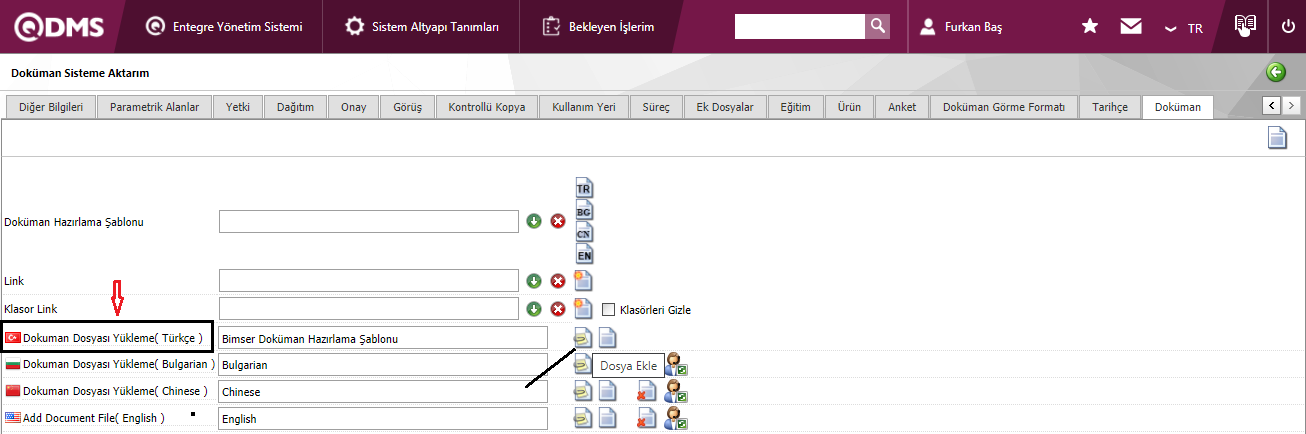The height and width of the screenshot is (434, 1306).
Task: Click Bimser Doküman Hazırlama Şablonu field
Action: coord(383,338)
